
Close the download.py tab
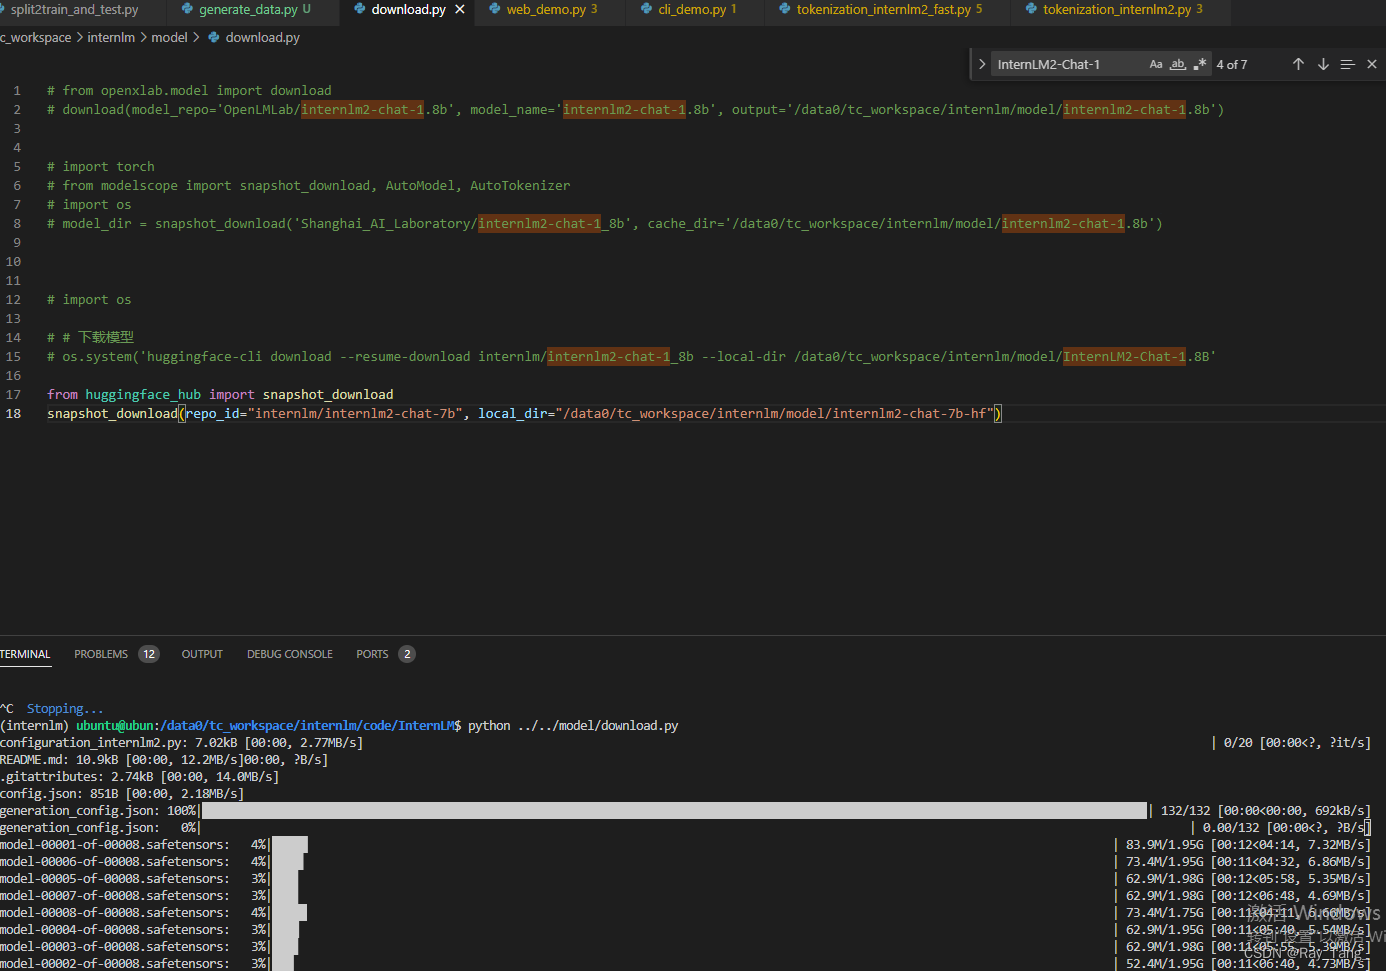pyautogui.click(x=460, y=10)
